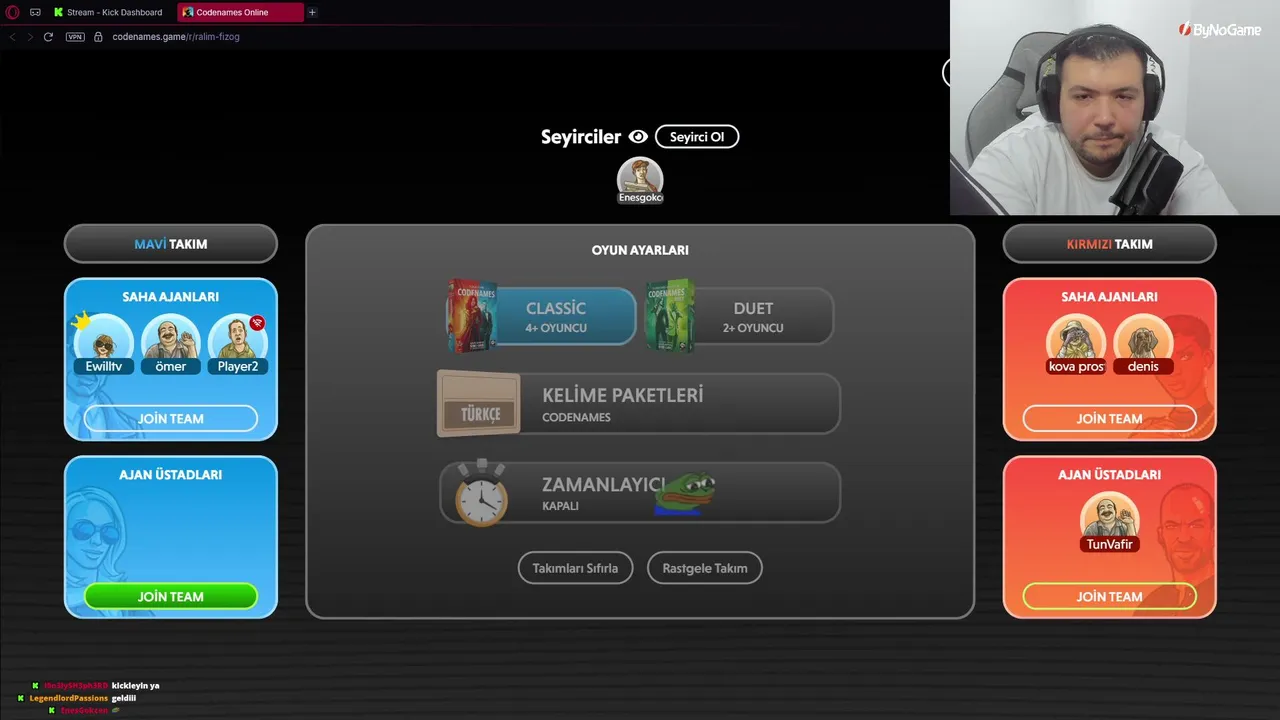
Task: Shuffle teams with Rastgele Takım
Action: click(705, 568)
